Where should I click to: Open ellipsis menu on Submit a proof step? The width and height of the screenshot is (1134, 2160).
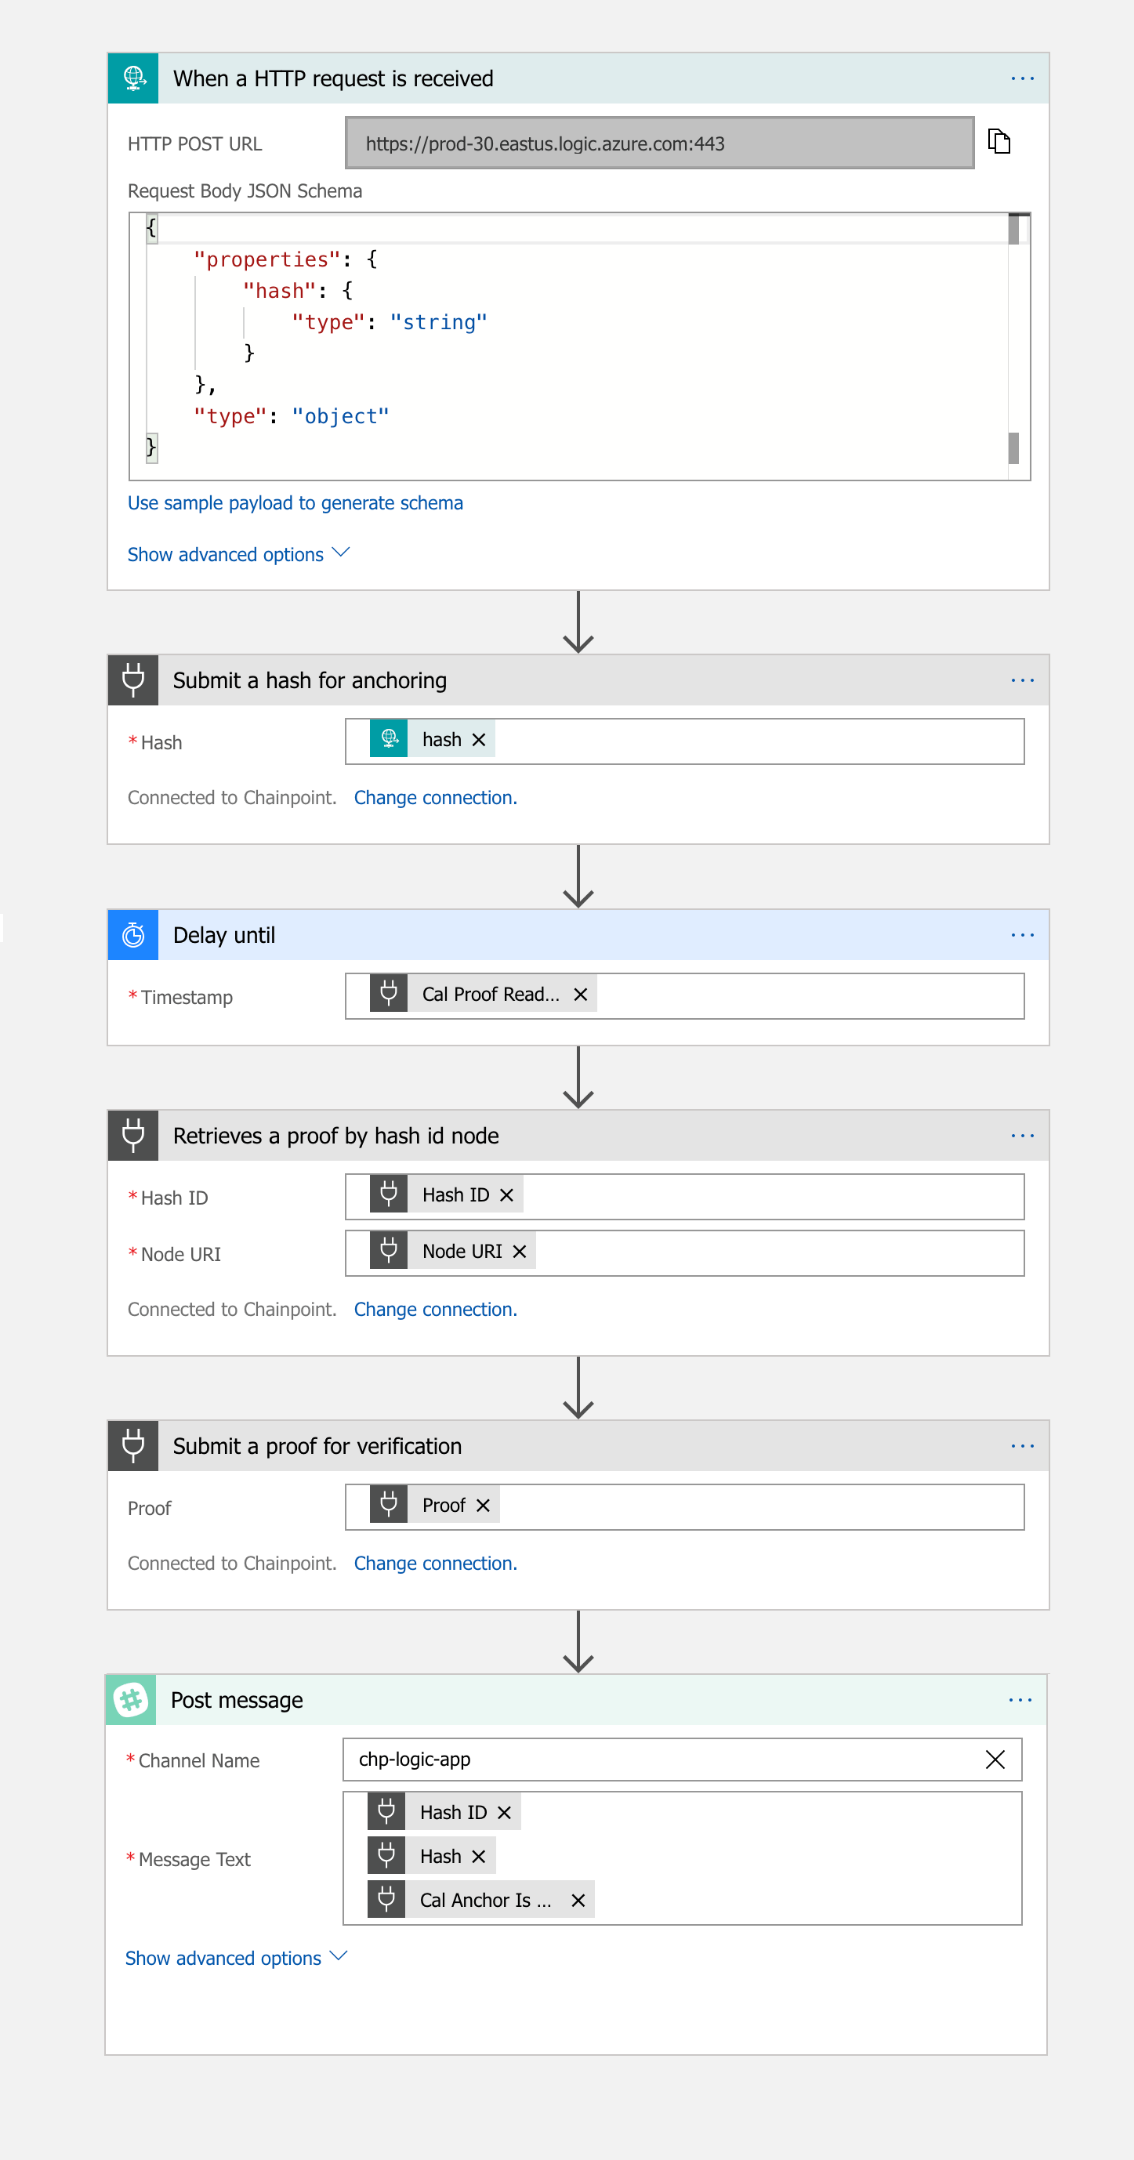pyautogui.click(x=1022, y=1446)
